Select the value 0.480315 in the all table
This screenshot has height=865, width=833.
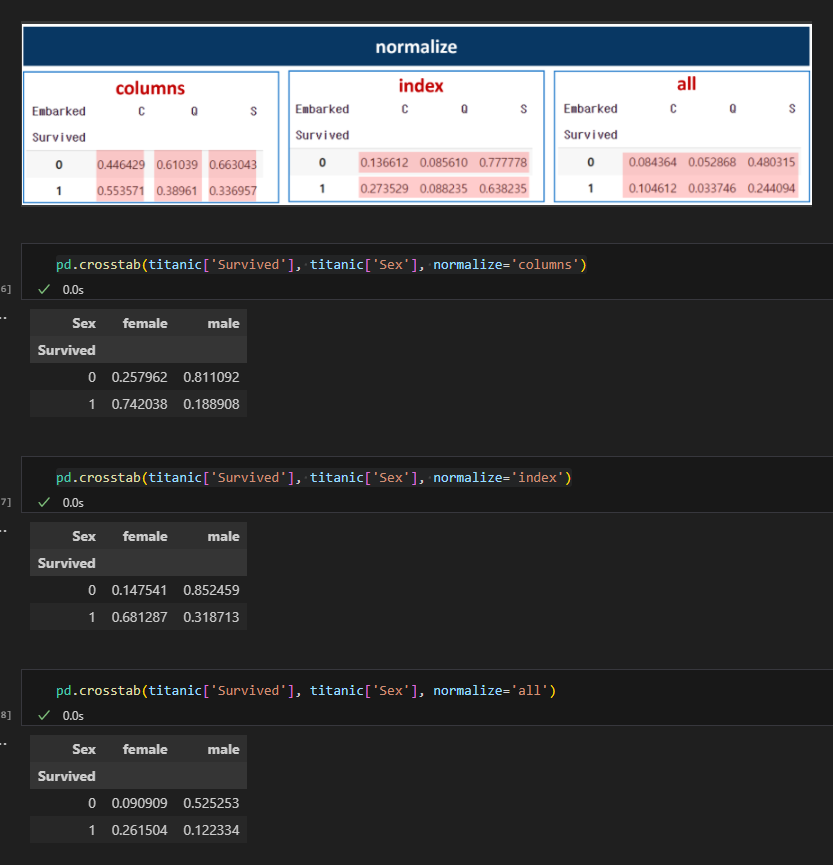coord(771,162)
